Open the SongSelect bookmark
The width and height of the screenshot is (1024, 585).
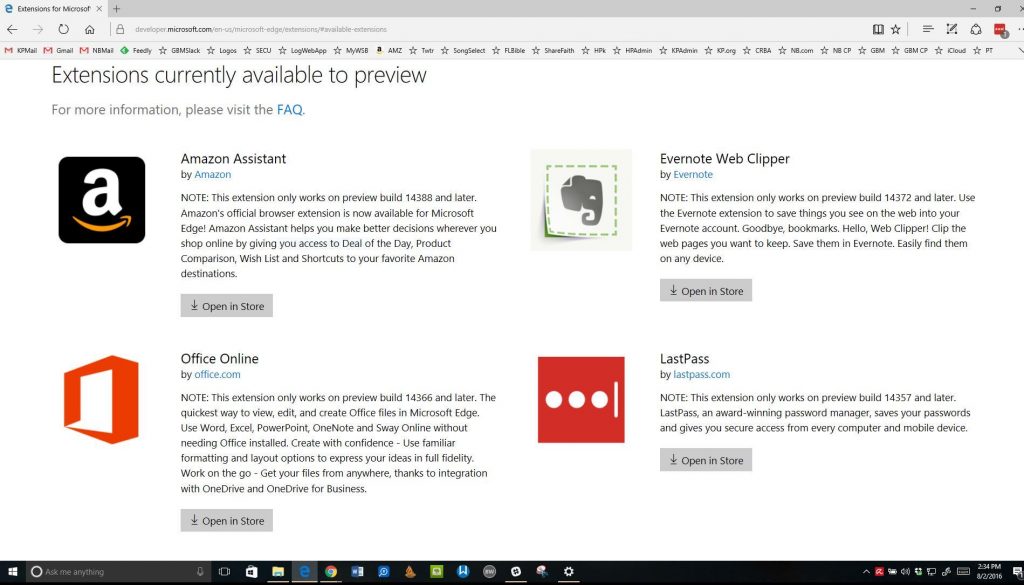click(x=463, y=50)
